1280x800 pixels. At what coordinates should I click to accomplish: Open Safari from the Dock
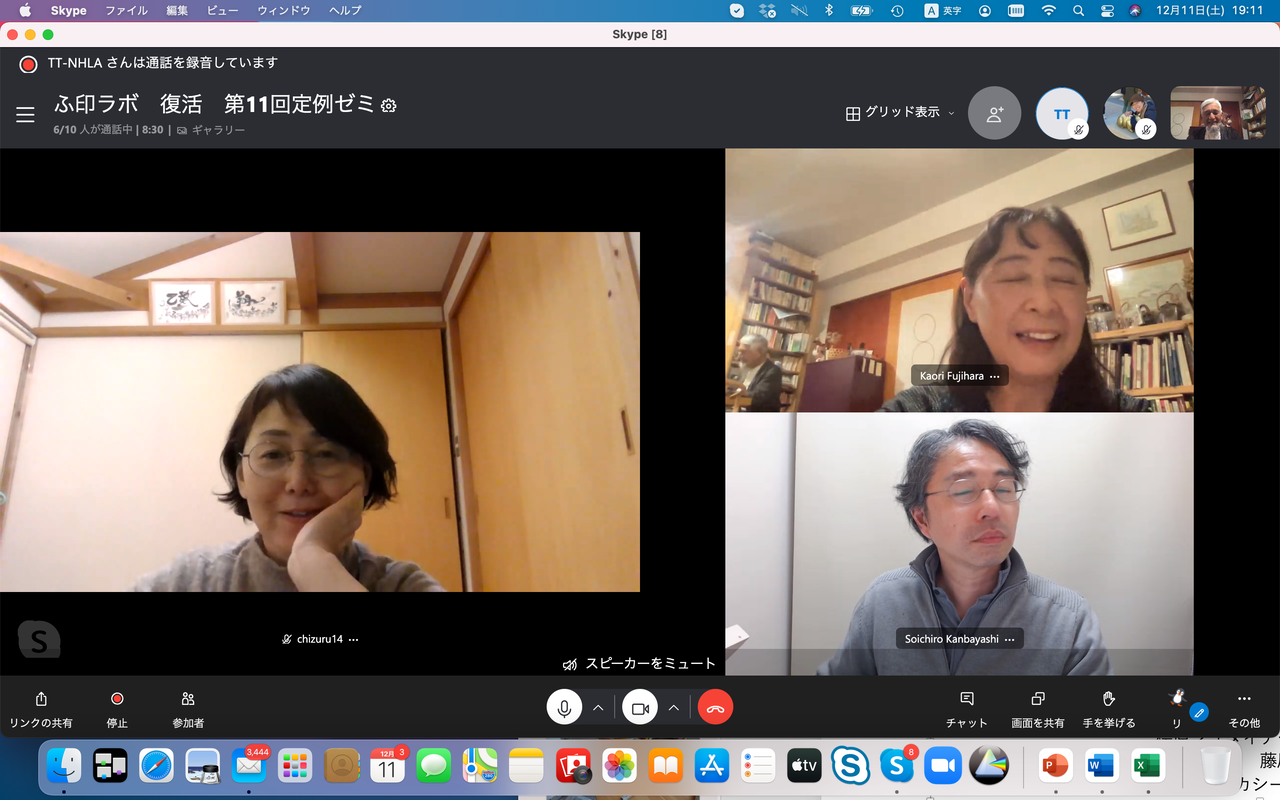(x=157, y=766)
